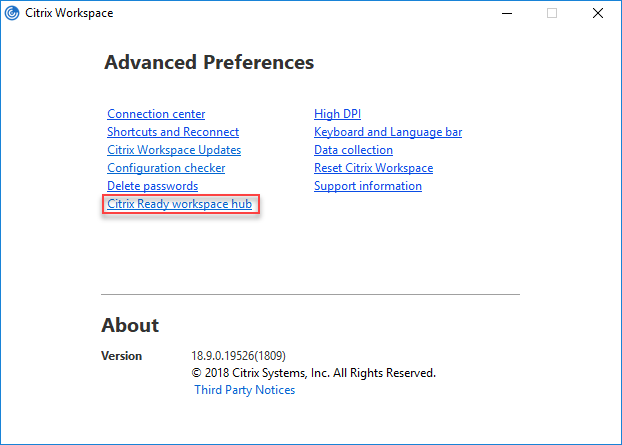Open Keyboard and Language bar settings
Screen dimensions: 622x445
pos(388,132)
